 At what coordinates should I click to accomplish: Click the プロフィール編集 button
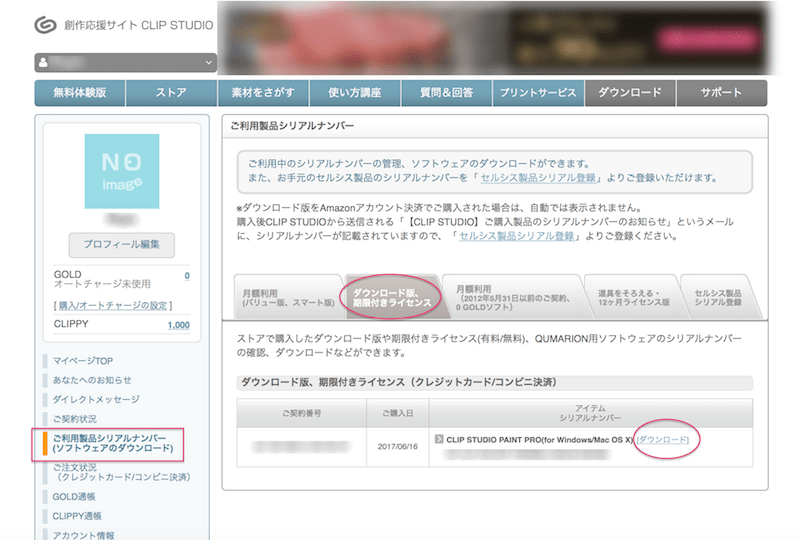[x=122, y=245]
